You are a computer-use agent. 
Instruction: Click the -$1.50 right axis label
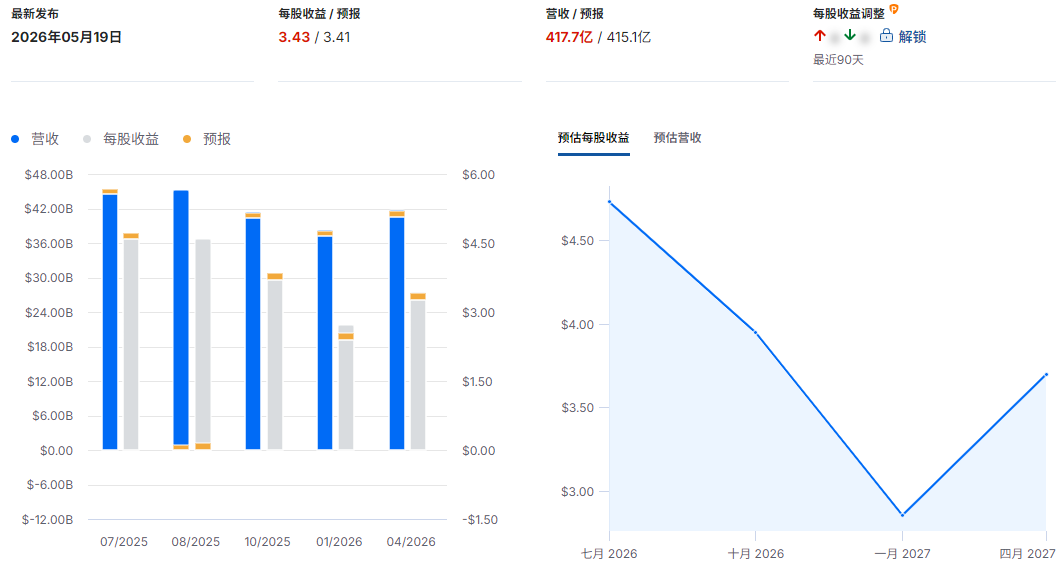pos(478,520)
